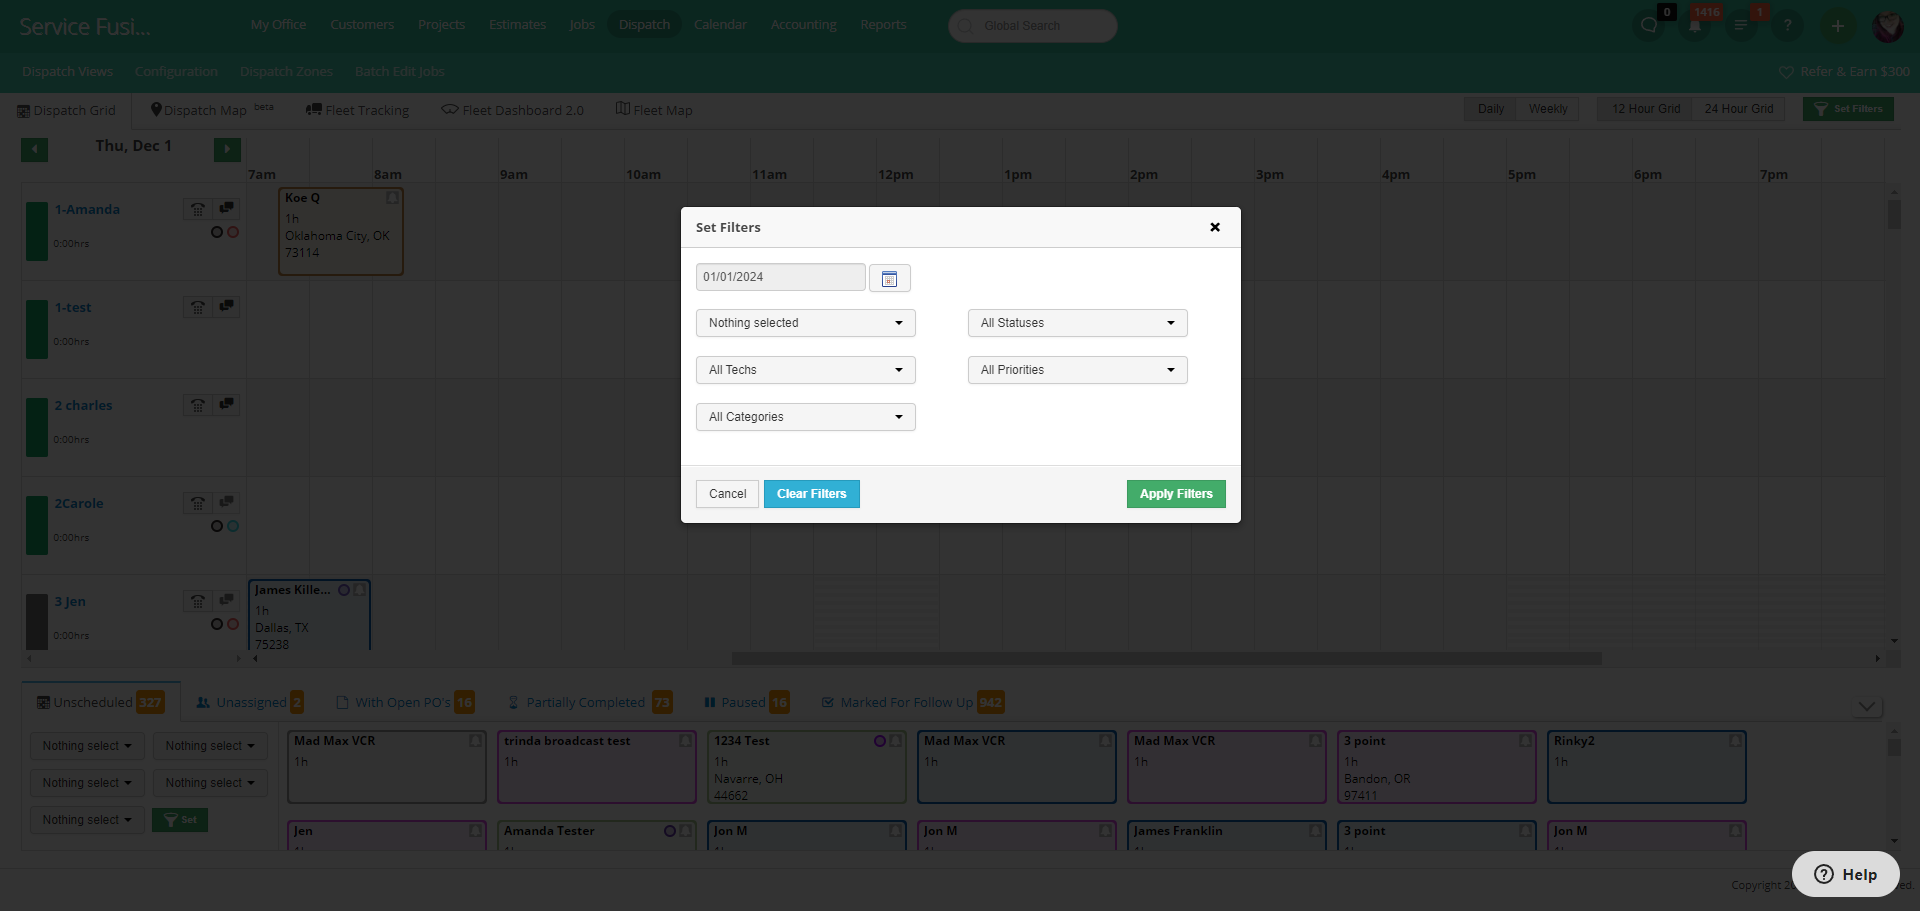Open the Customers menu
The height and width of the screenshot is (911, 1920).
(x=362, y=25)
